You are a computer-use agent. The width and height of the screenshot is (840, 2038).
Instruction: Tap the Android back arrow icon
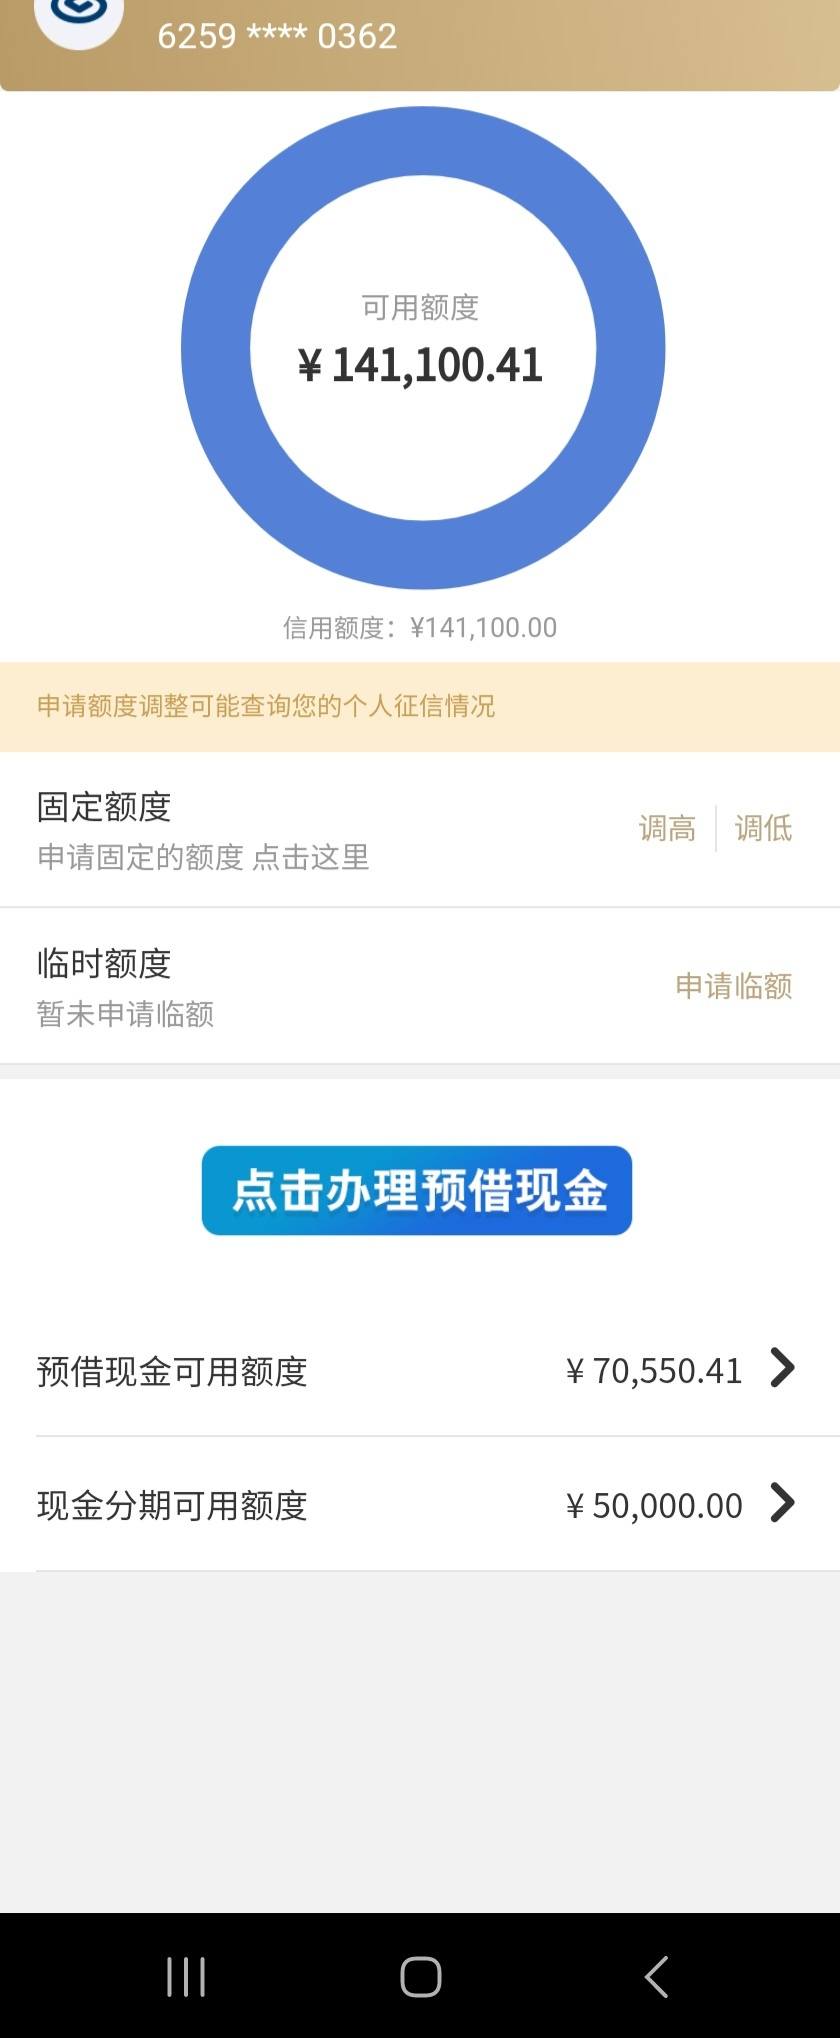(656, 1976)
